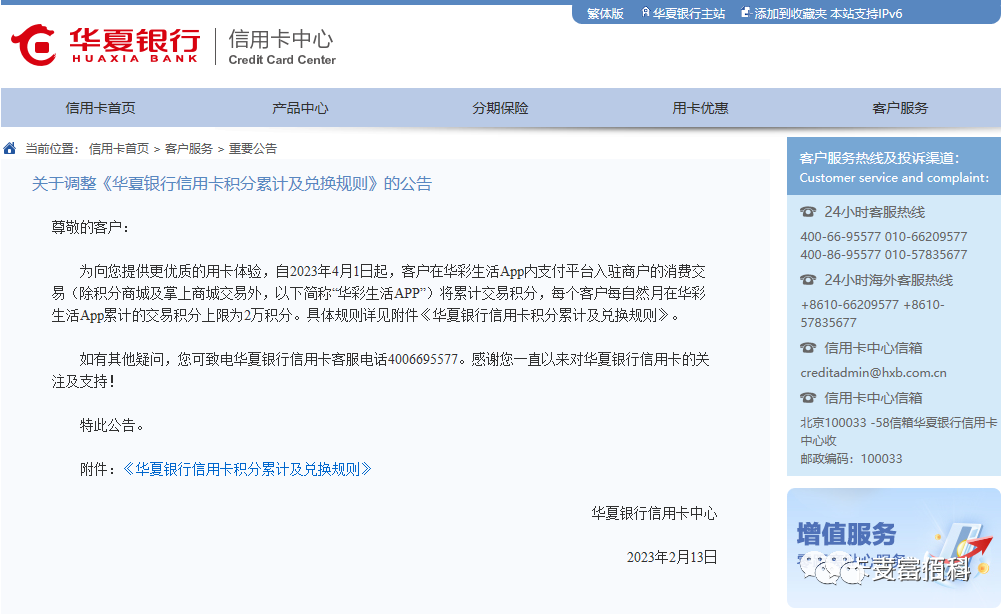Open the 用卡优惠 navigation item
Image resolution: width=1004 pixels, height=614 pixels.
(x=699, y=108)
